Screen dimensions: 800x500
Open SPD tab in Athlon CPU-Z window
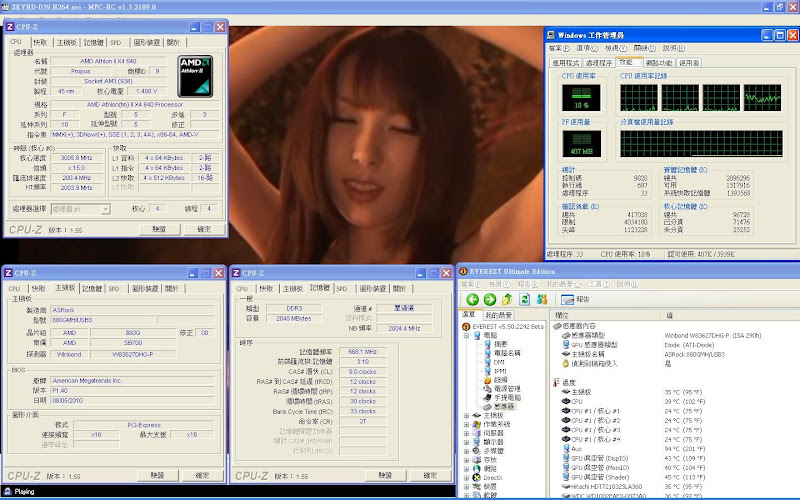(x=116, y=43)
